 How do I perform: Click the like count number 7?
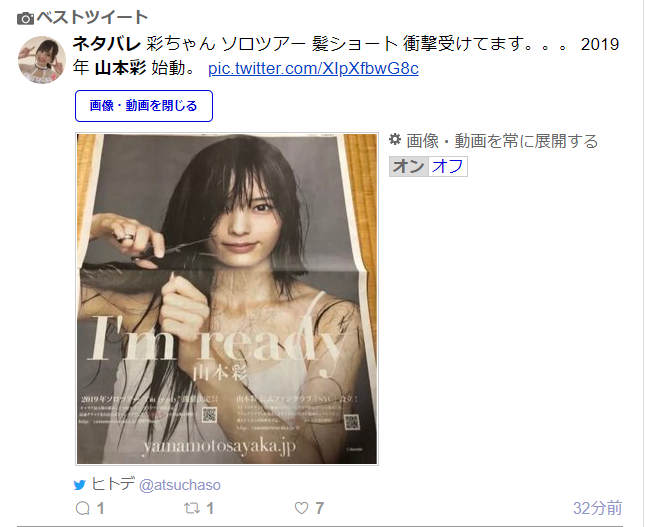click(320, 508)
